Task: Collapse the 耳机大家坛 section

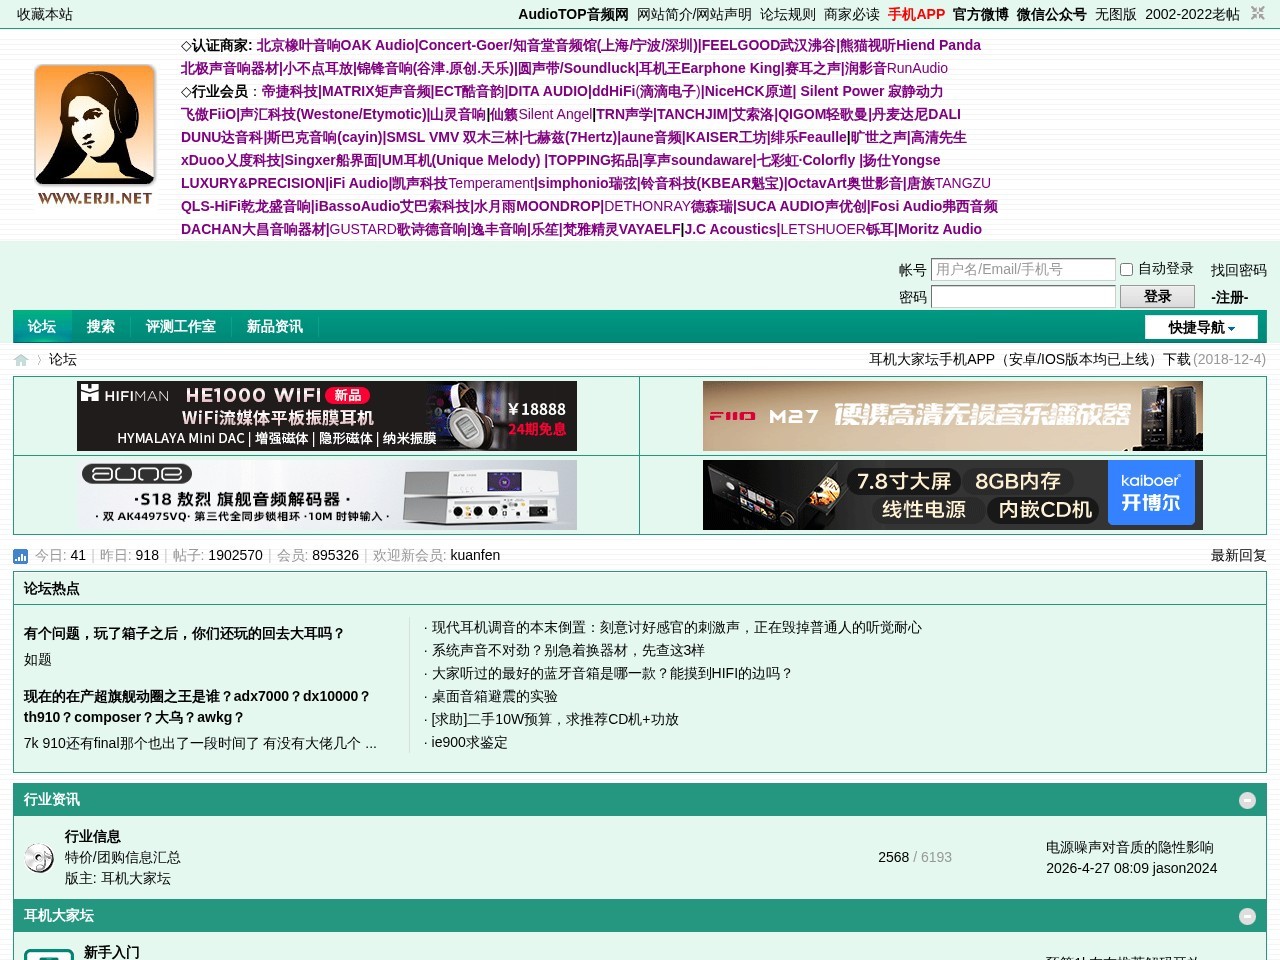Action: 1247,916
